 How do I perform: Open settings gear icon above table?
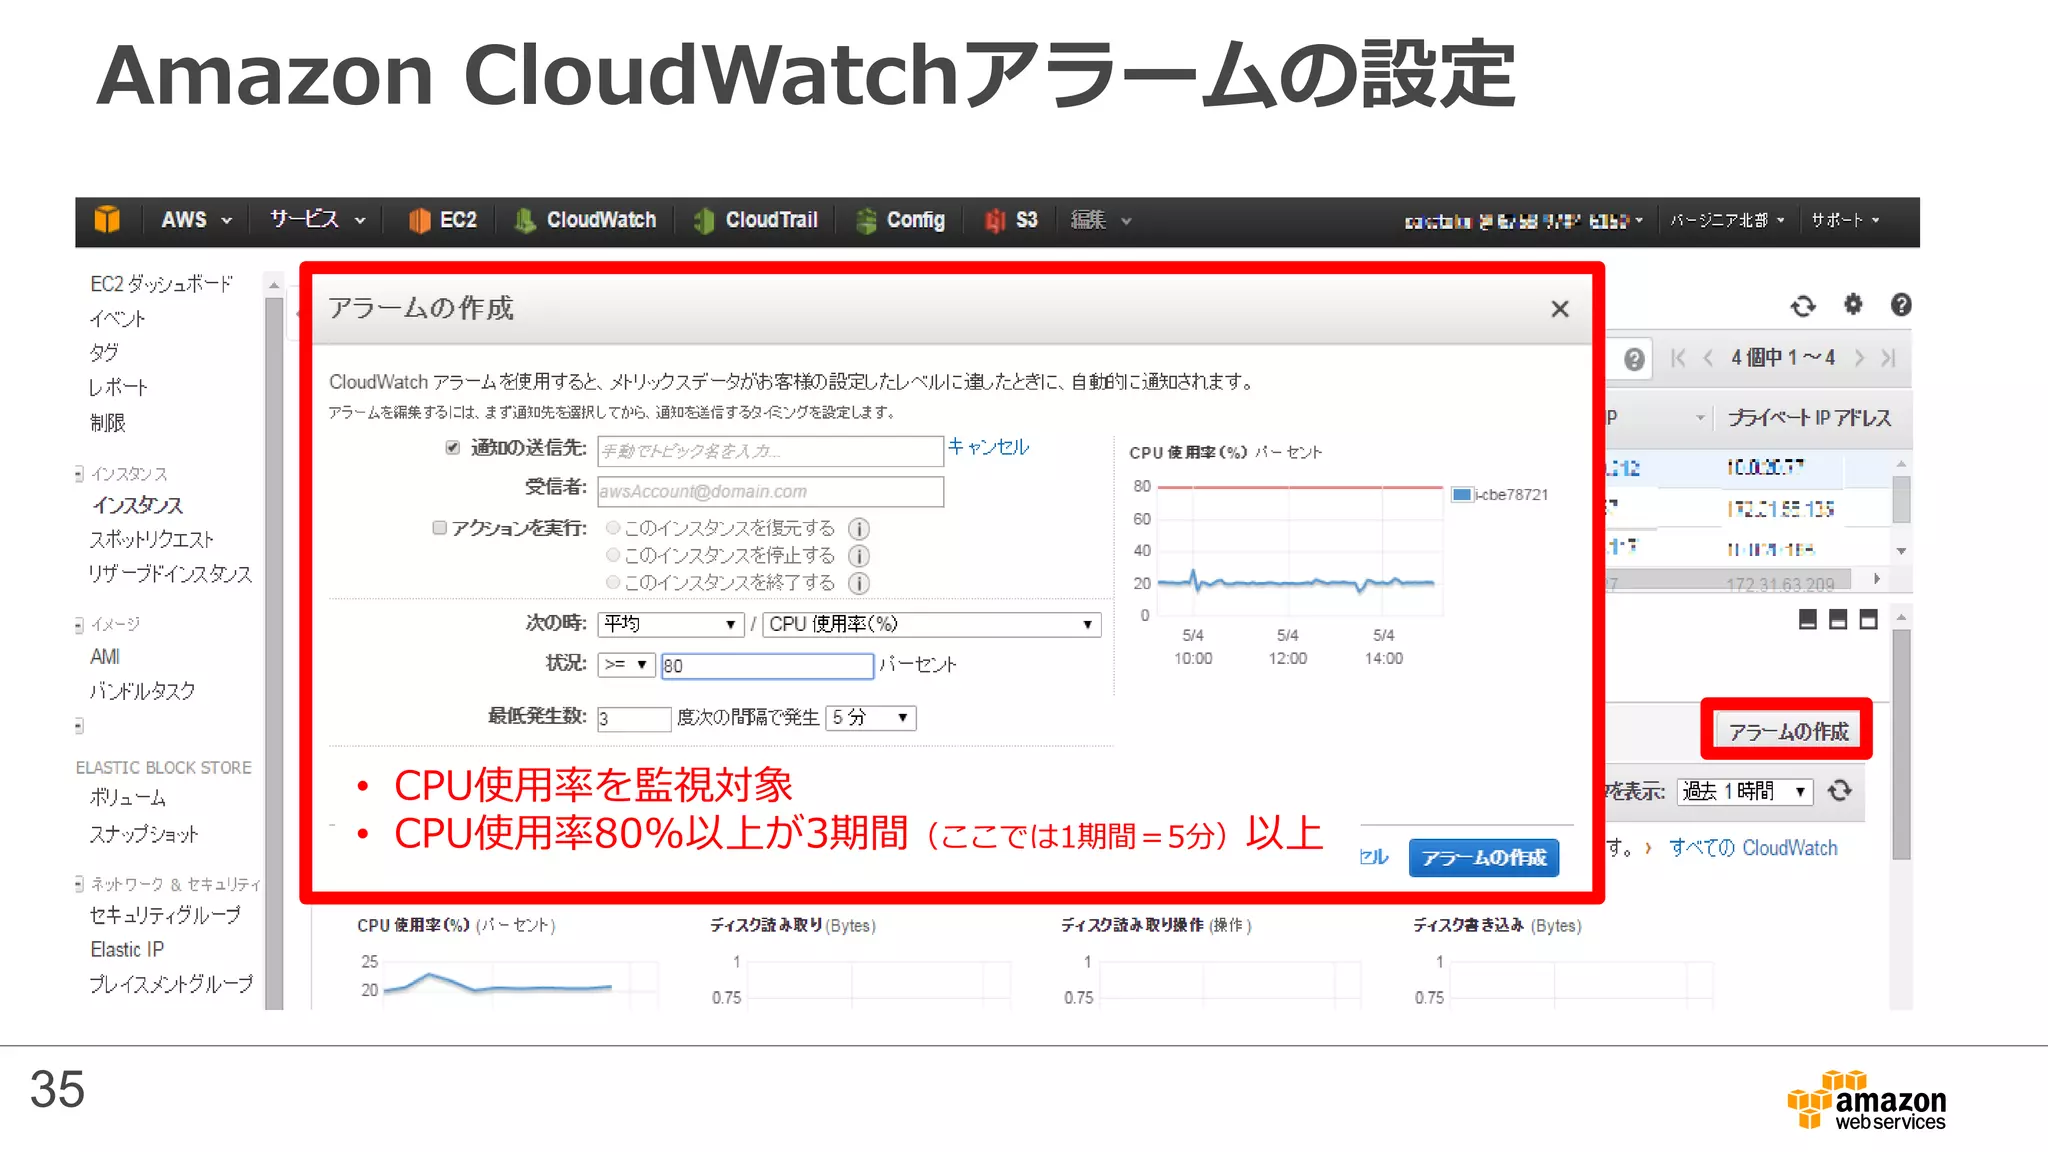pyautogui.click(x=1853, y=304)
